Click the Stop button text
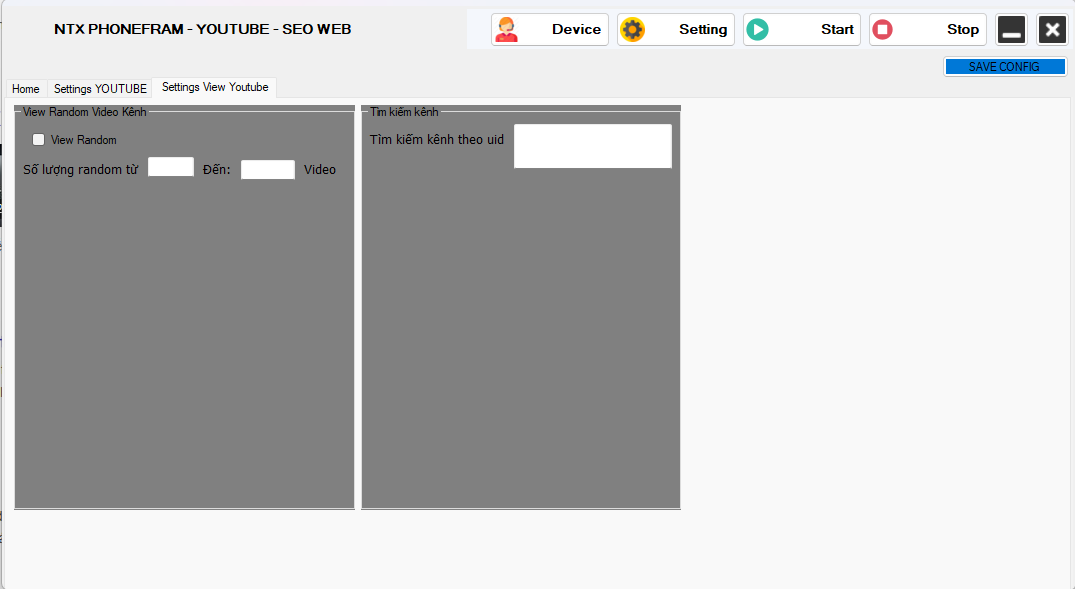Screen dimensions: 1075x589 (x=962, y=30)
